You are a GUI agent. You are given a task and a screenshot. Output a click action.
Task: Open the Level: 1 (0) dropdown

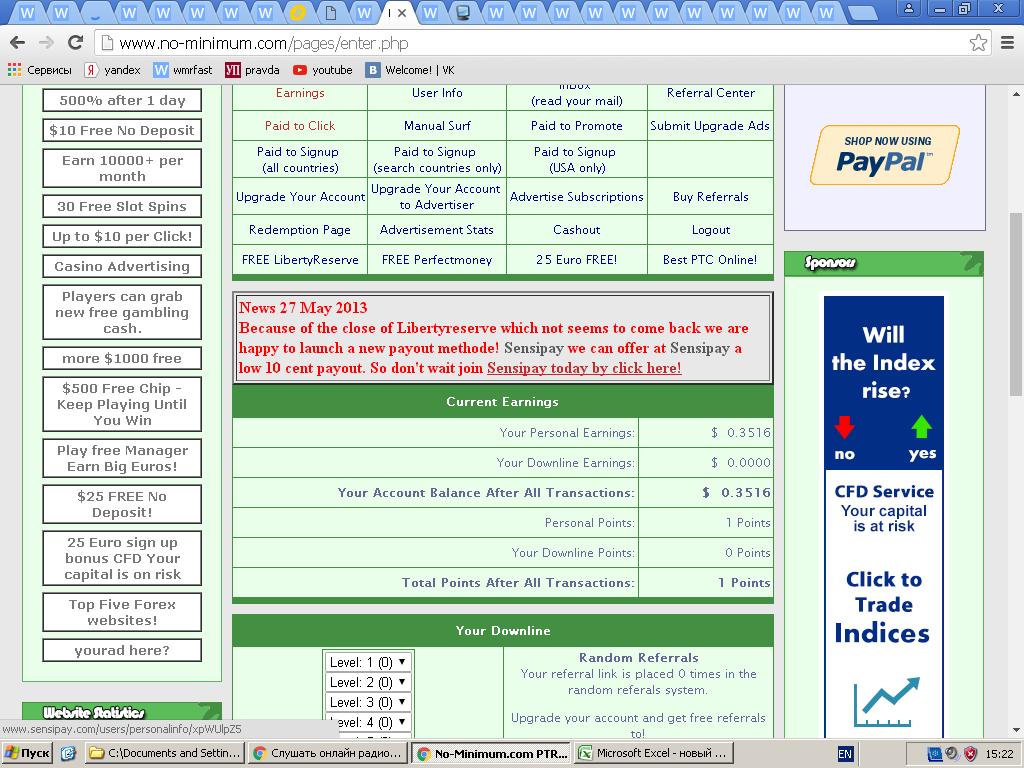[369, 662]
